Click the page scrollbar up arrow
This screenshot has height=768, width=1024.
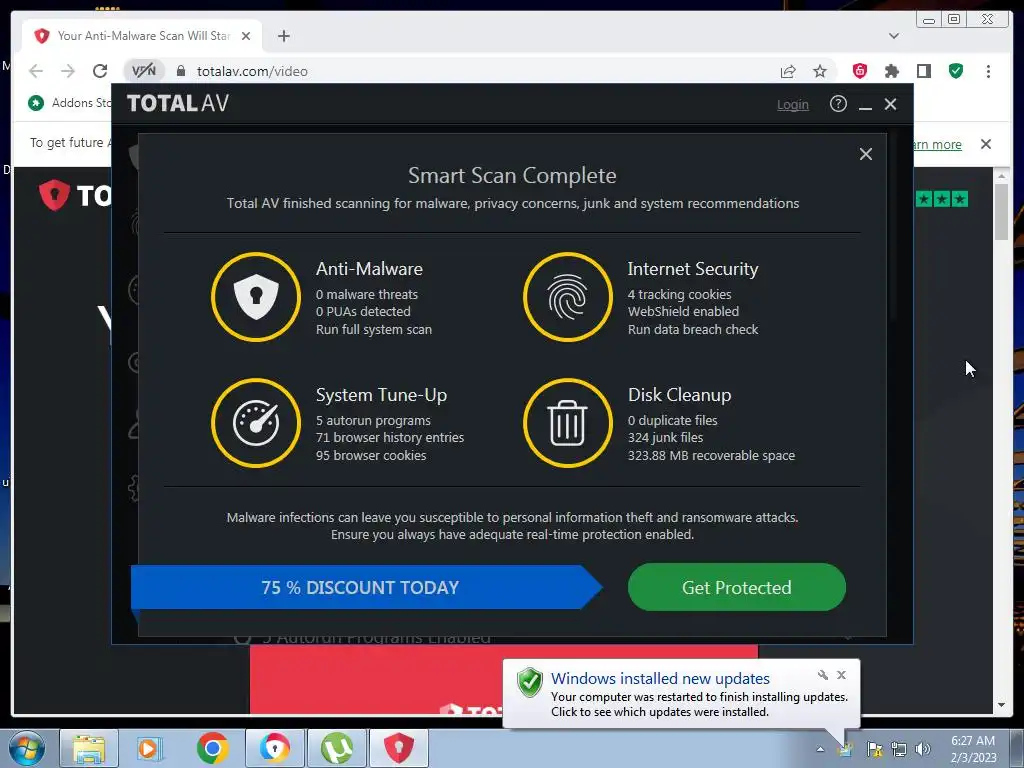1001,176
